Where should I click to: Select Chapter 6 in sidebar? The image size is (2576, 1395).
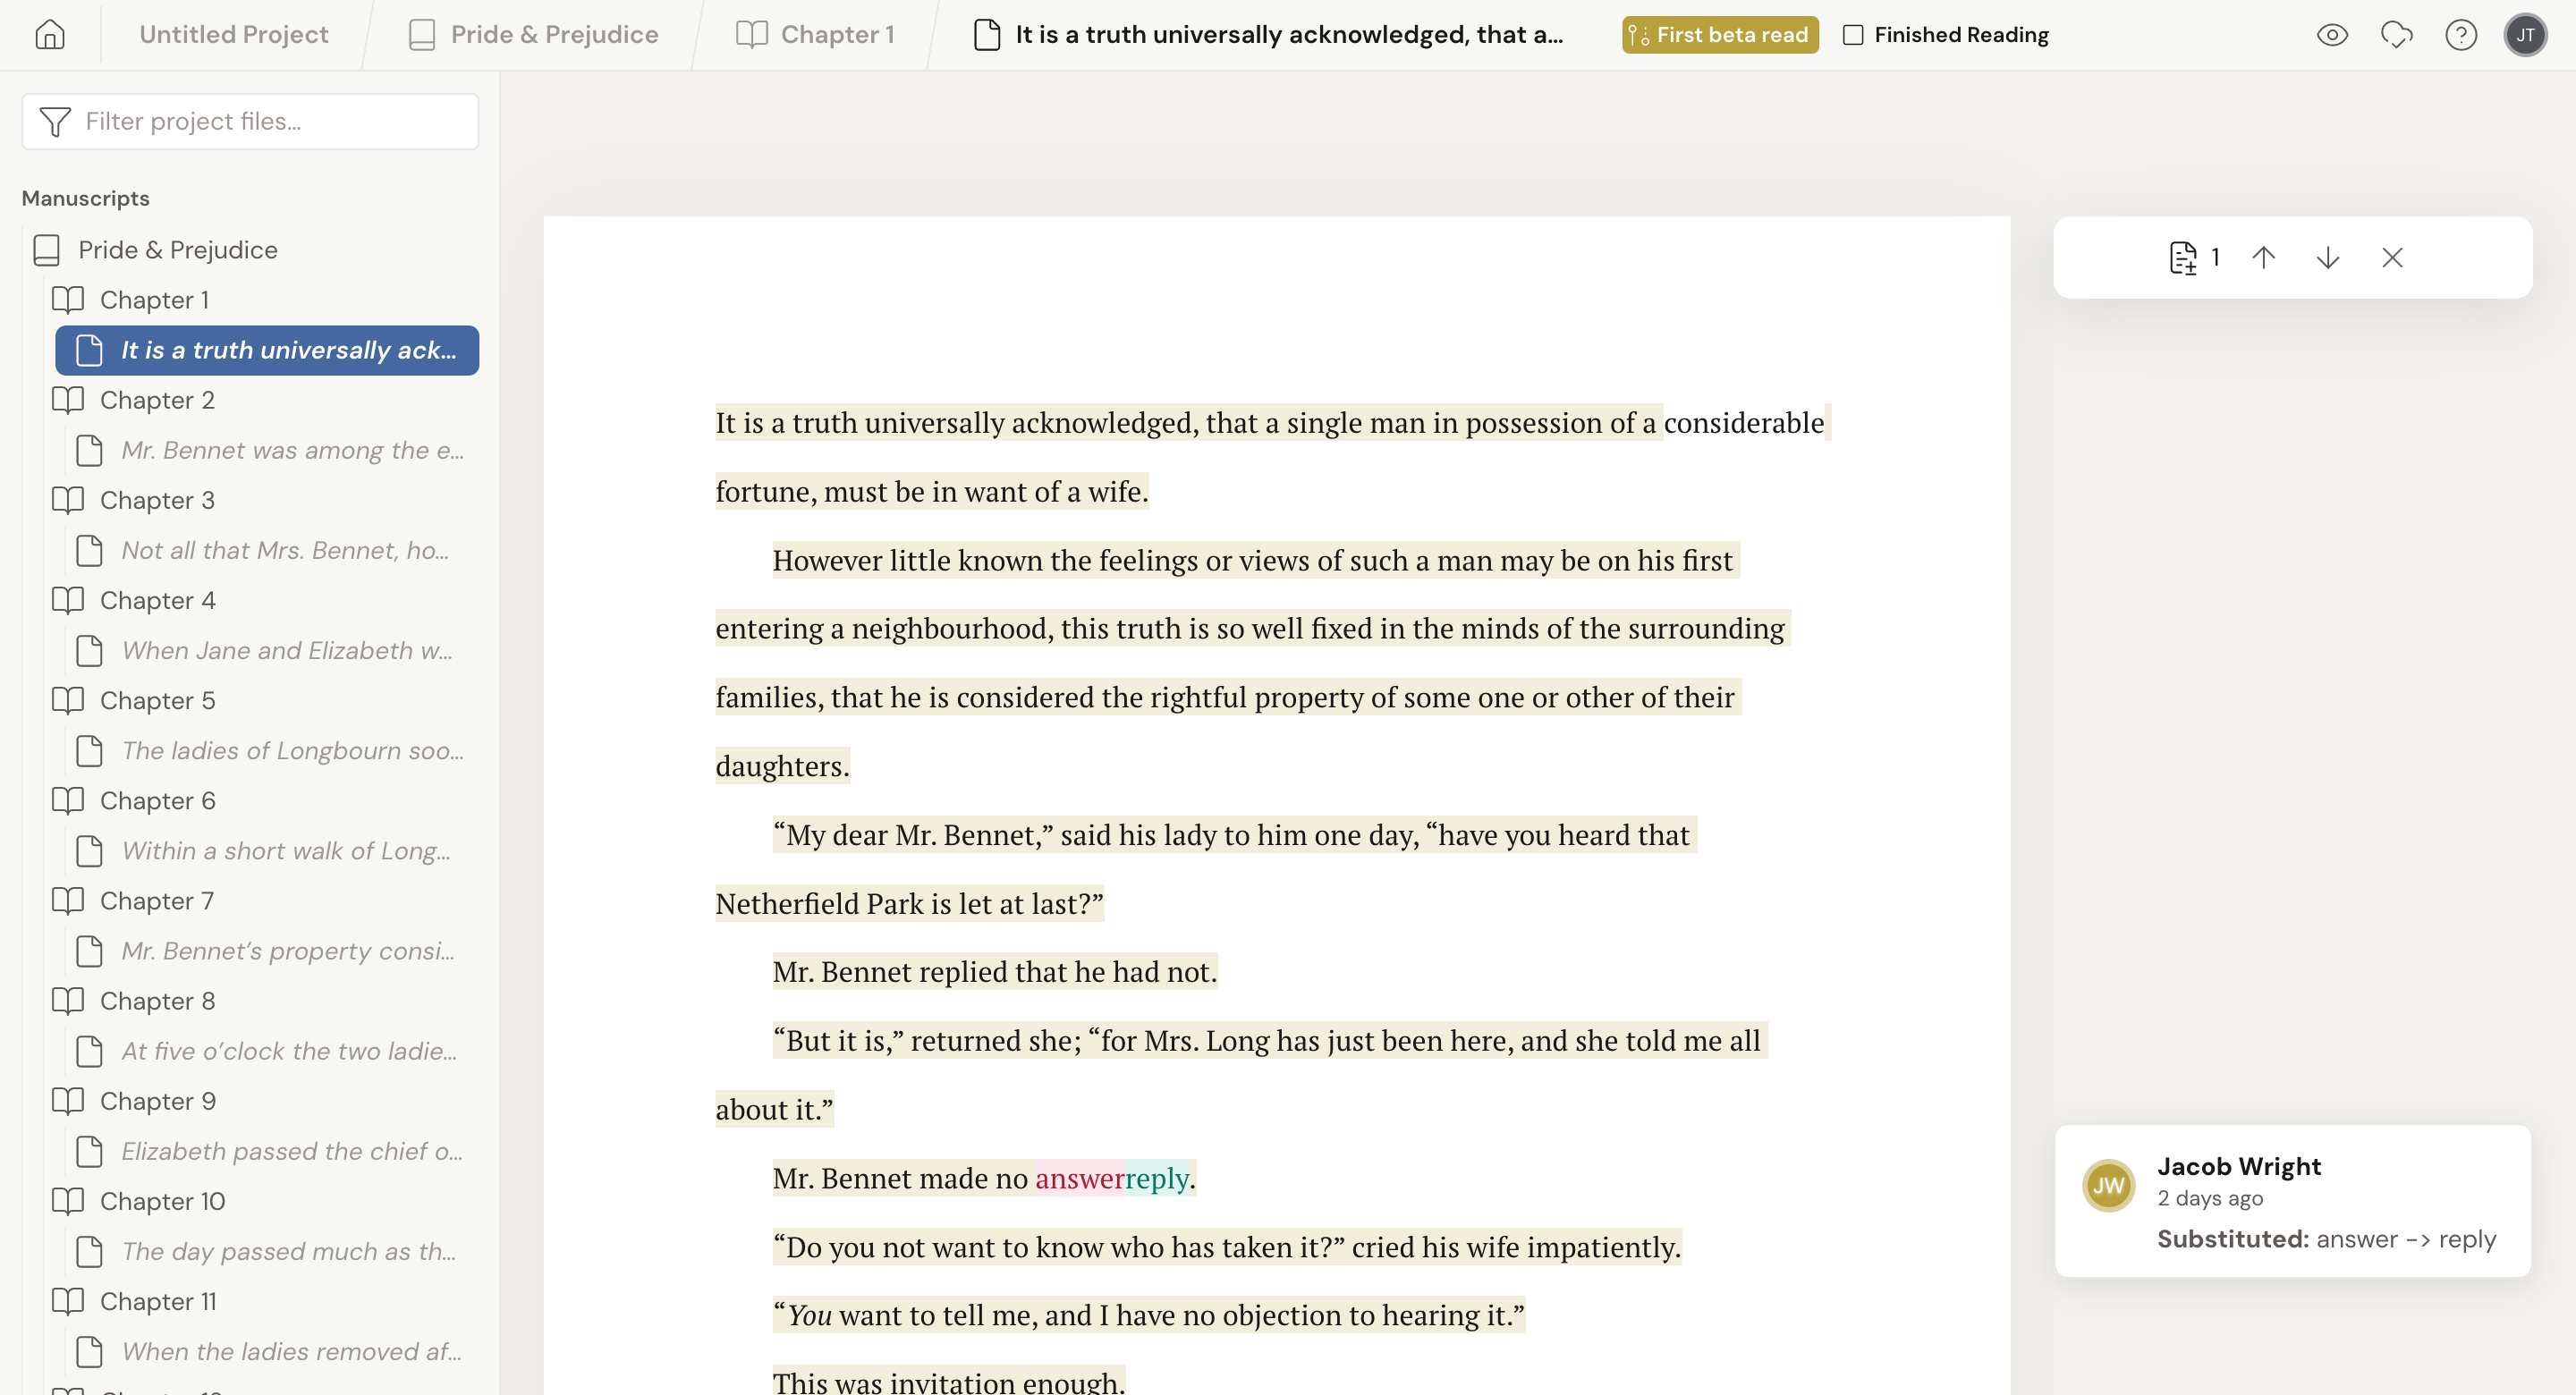click(x=157, y=800)
